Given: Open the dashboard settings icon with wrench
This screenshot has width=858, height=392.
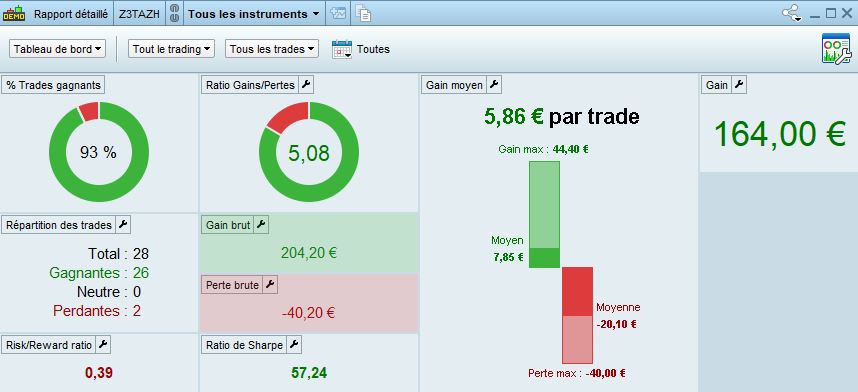Looking at the screenshot, I should 836,48.
